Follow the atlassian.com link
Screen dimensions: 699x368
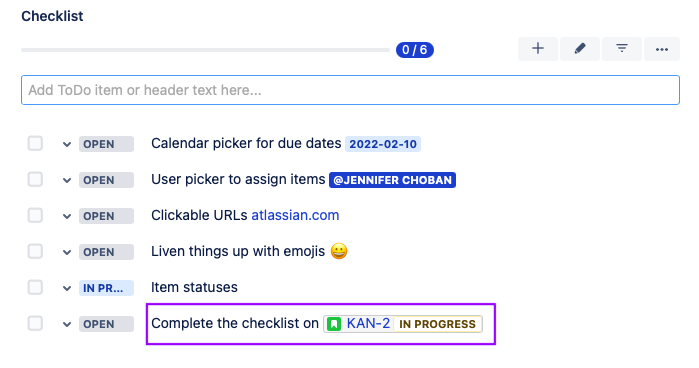(x=295, y=215)
